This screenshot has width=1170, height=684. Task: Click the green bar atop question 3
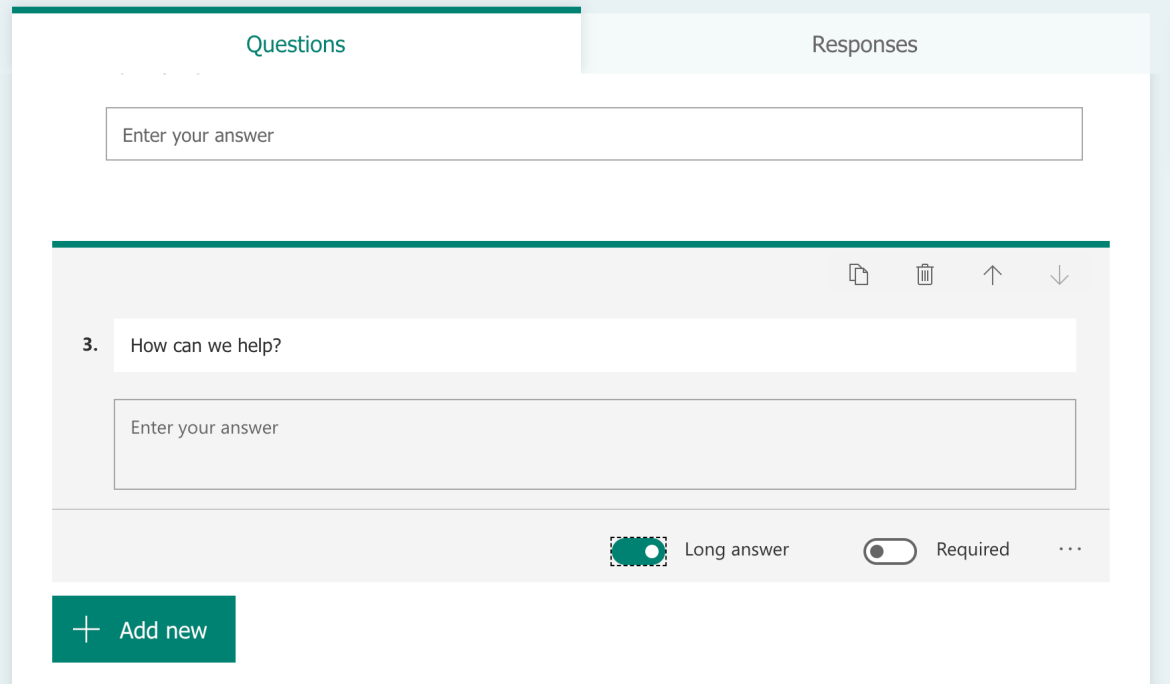pos(580,244)
